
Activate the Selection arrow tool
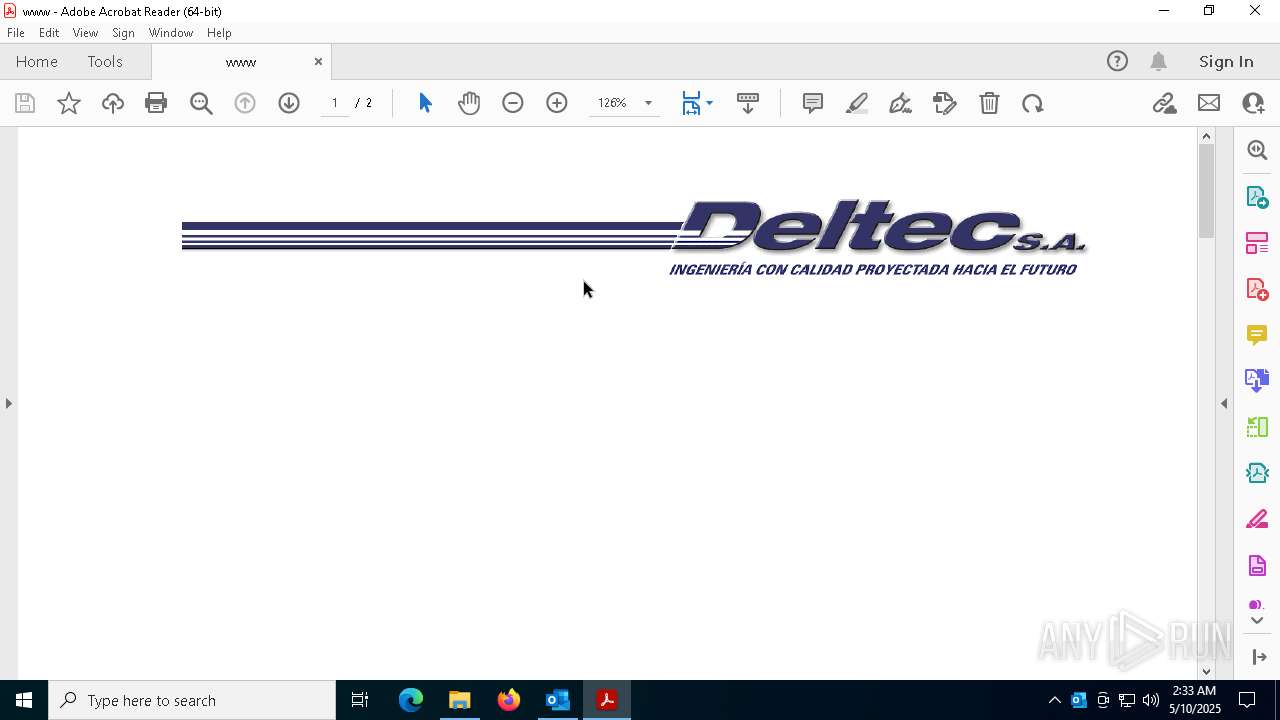(x=425, y=103)
